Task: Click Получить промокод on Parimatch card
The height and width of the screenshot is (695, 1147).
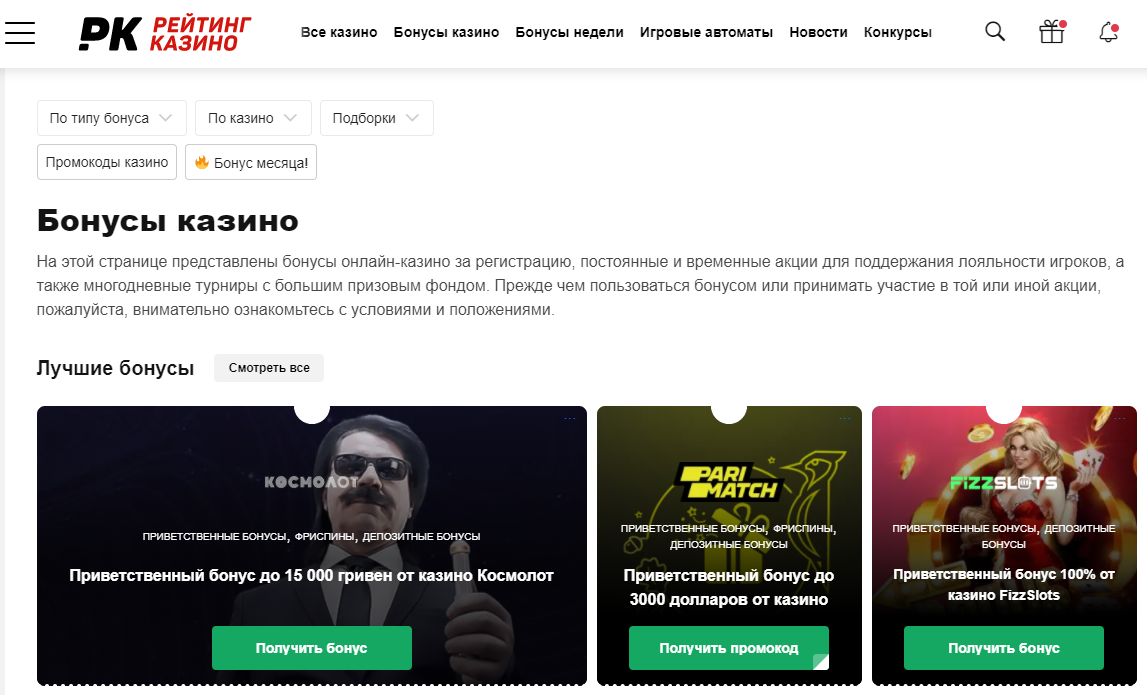Action: [729, 648]
